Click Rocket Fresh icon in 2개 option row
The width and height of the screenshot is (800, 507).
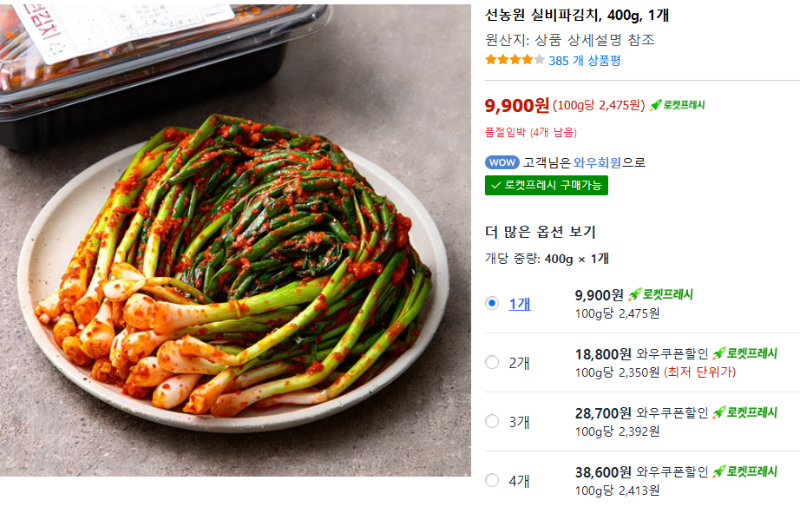[x=744, y=353]
